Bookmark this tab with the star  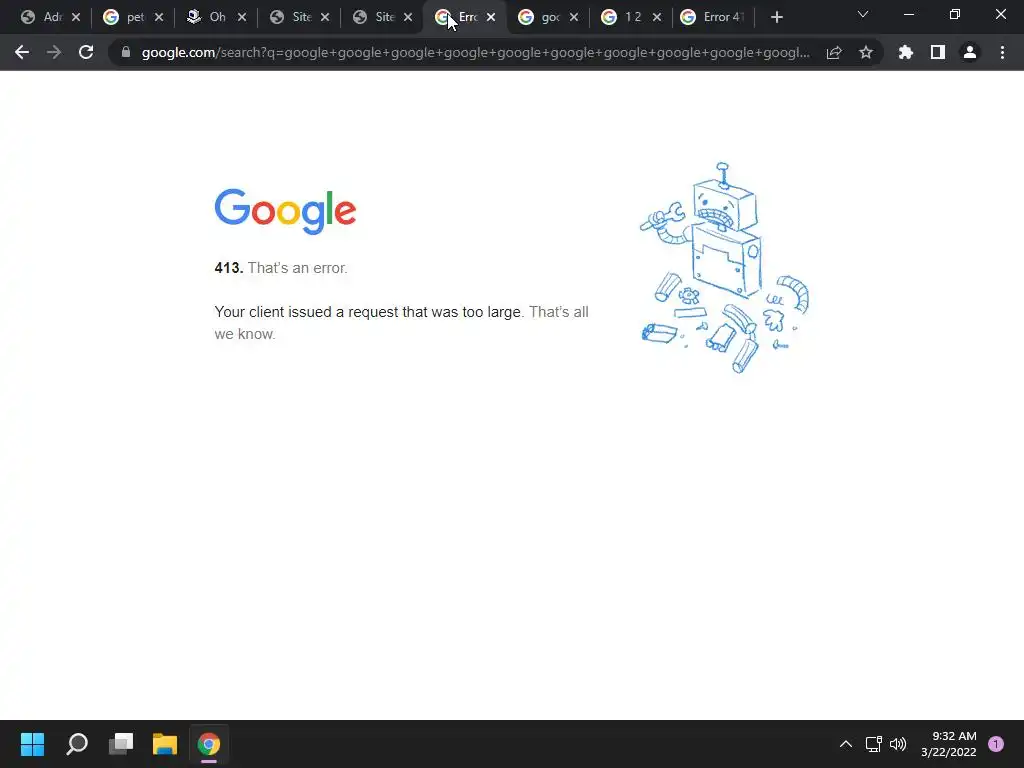(x=866, y=52)
